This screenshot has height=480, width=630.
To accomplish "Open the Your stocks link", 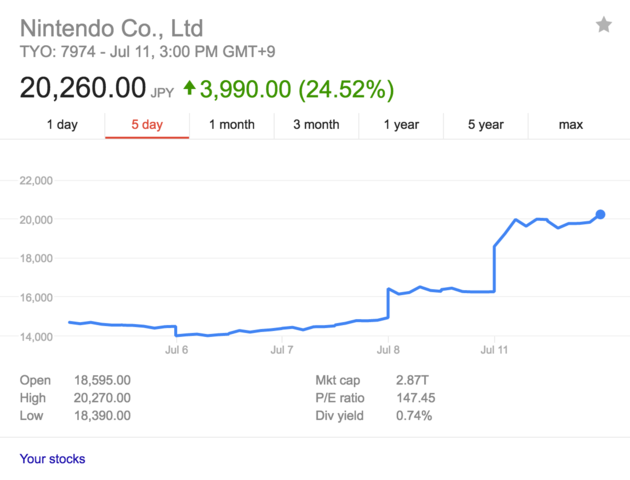I will [x=52, y=459].
